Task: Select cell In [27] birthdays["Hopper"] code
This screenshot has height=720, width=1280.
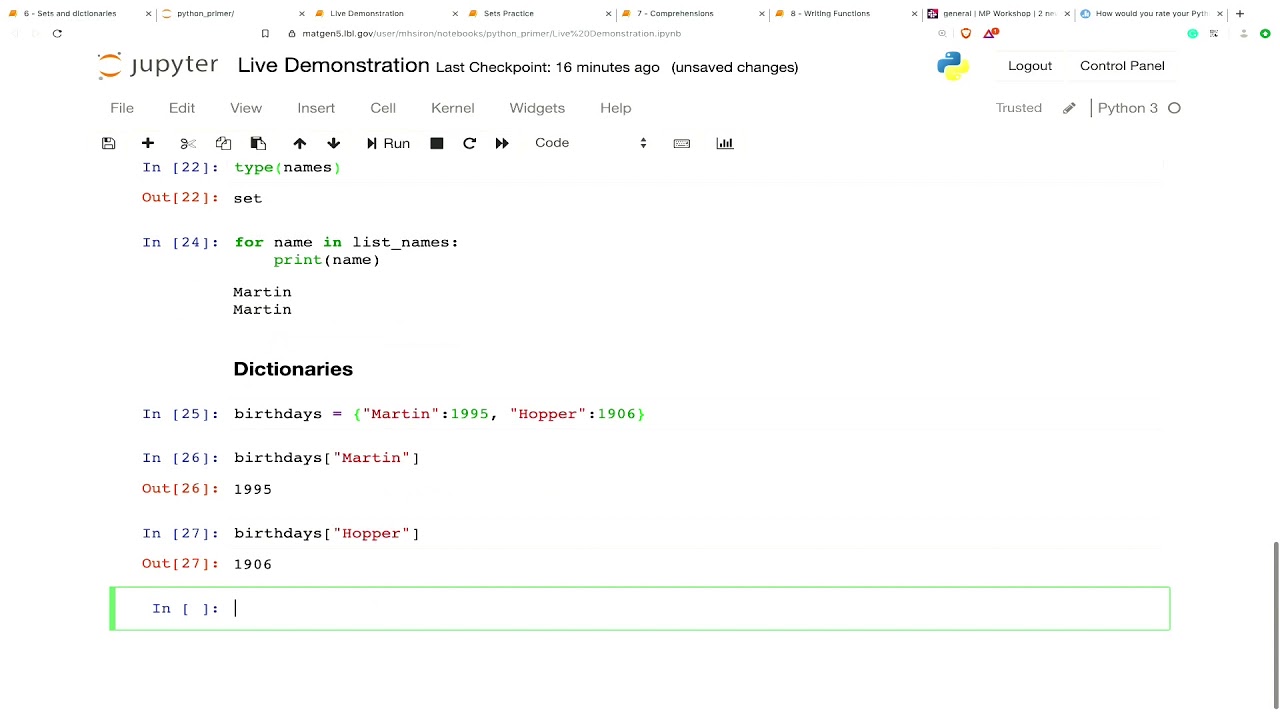Action: click(x=327, y=533)
